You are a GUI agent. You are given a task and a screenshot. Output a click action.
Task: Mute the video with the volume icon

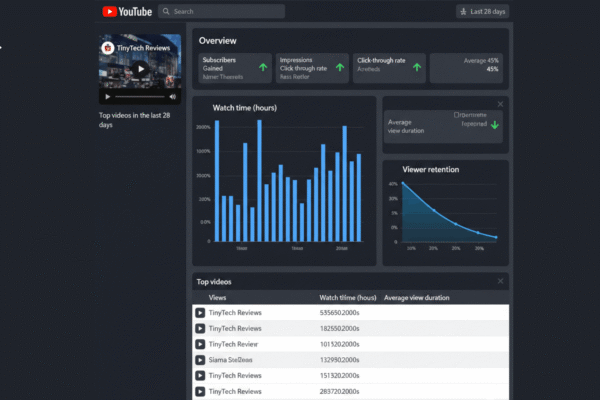pyautogui.click(x=173, y=97)
